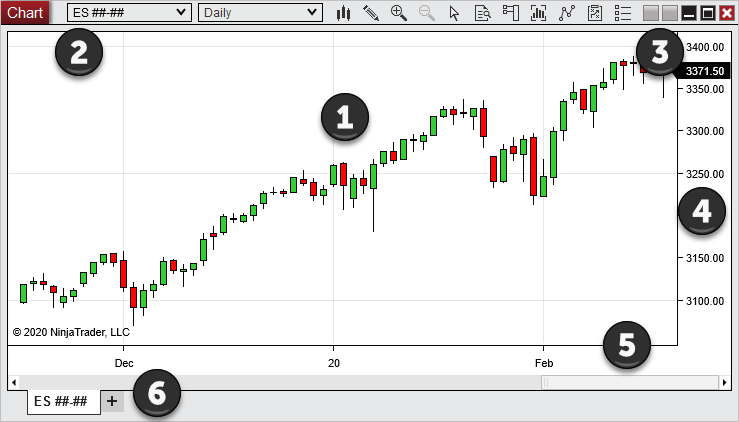Screen dimensions: 739x422
Task: Click the red Chart menu label
Action: [25, 12]
